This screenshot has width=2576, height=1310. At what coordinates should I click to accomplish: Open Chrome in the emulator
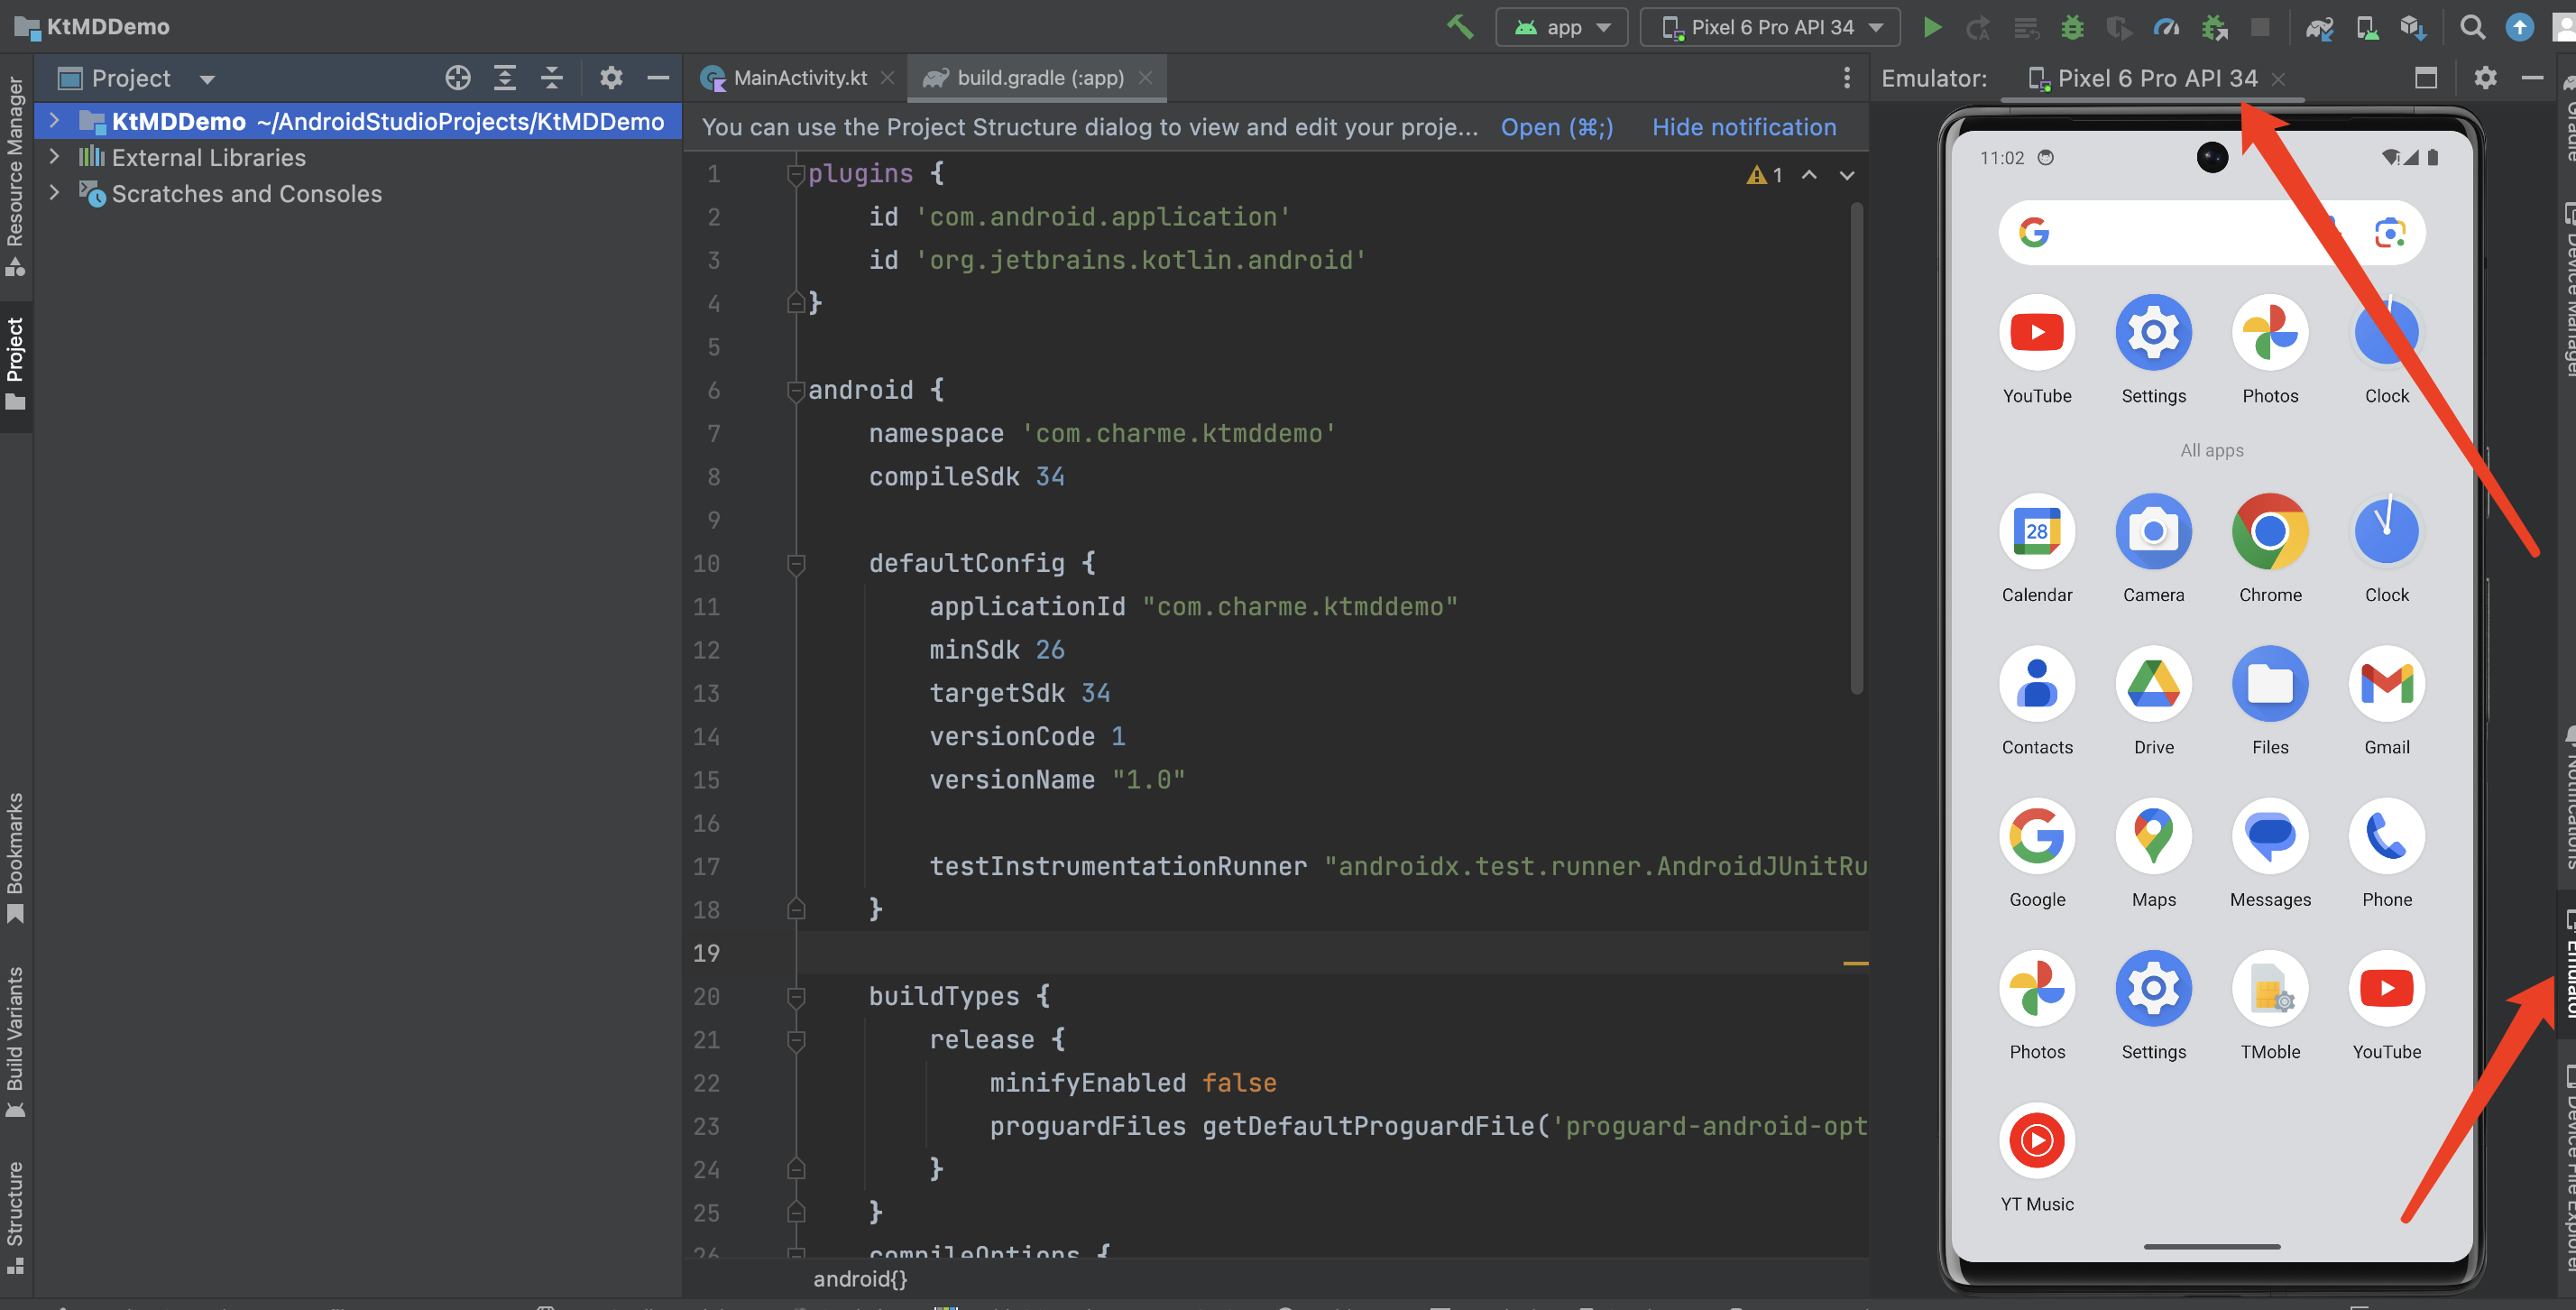pyautogui.click(x=2270, y=531)
